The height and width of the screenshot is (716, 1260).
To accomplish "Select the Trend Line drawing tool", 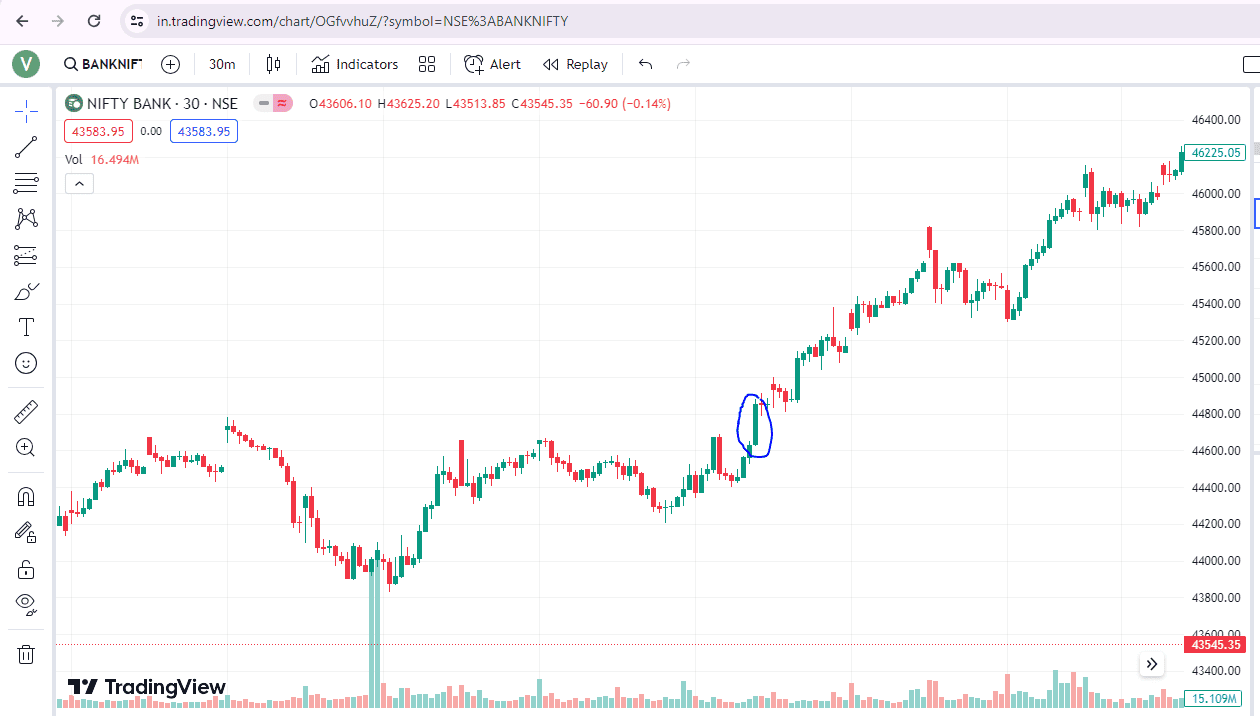I will click(26, 146).
